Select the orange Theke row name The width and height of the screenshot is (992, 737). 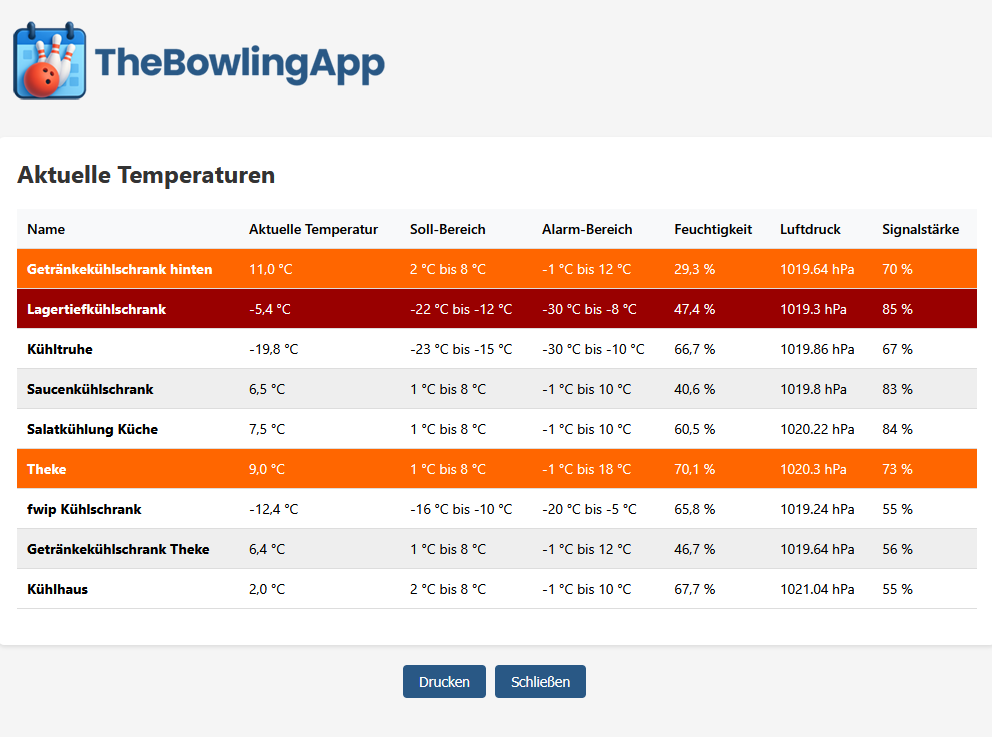(x=47, y=469)
